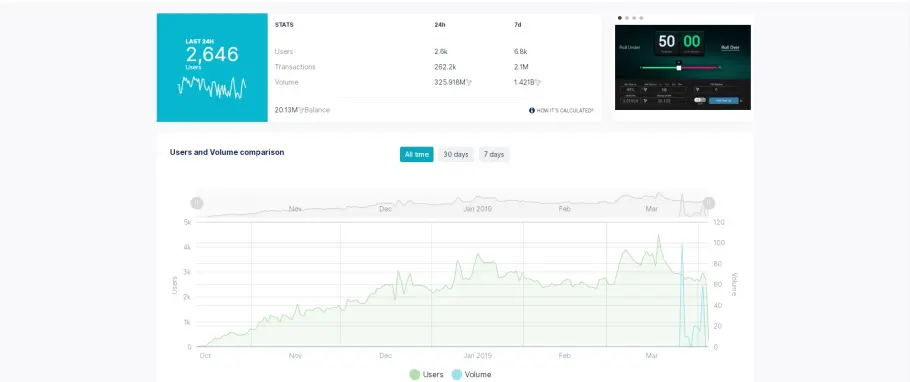
Task: Click the 325.918M volume value
Action: (450, 82)
